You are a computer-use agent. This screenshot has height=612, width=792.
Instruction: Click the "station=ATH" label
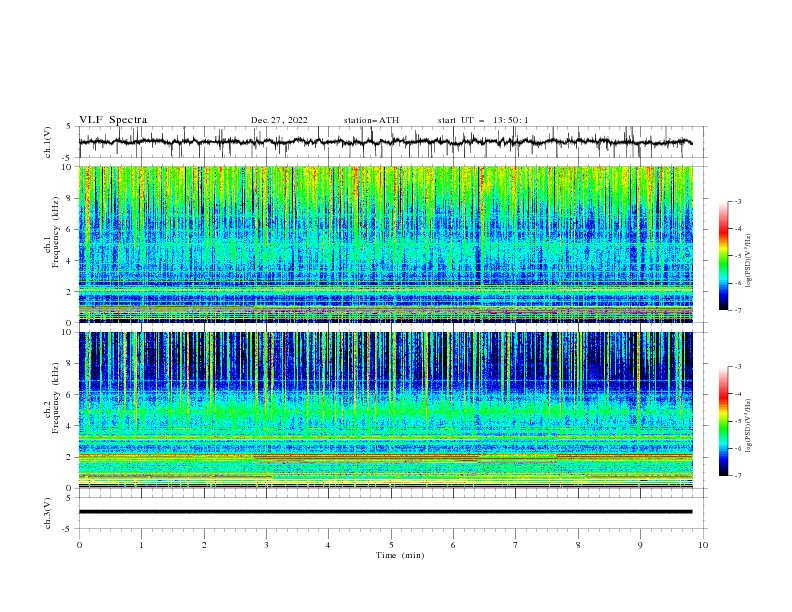(371, 120)
